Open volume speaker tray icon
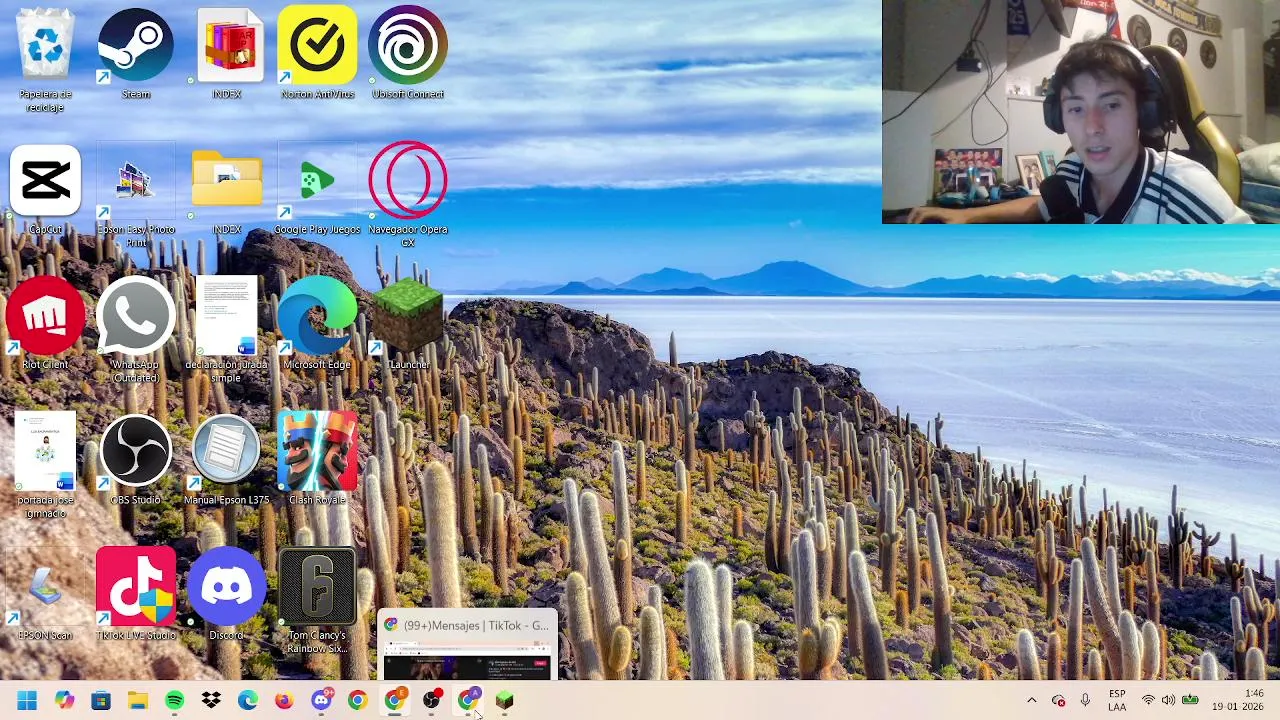This screenshot has height=720, width=1280. (1168, 701)
